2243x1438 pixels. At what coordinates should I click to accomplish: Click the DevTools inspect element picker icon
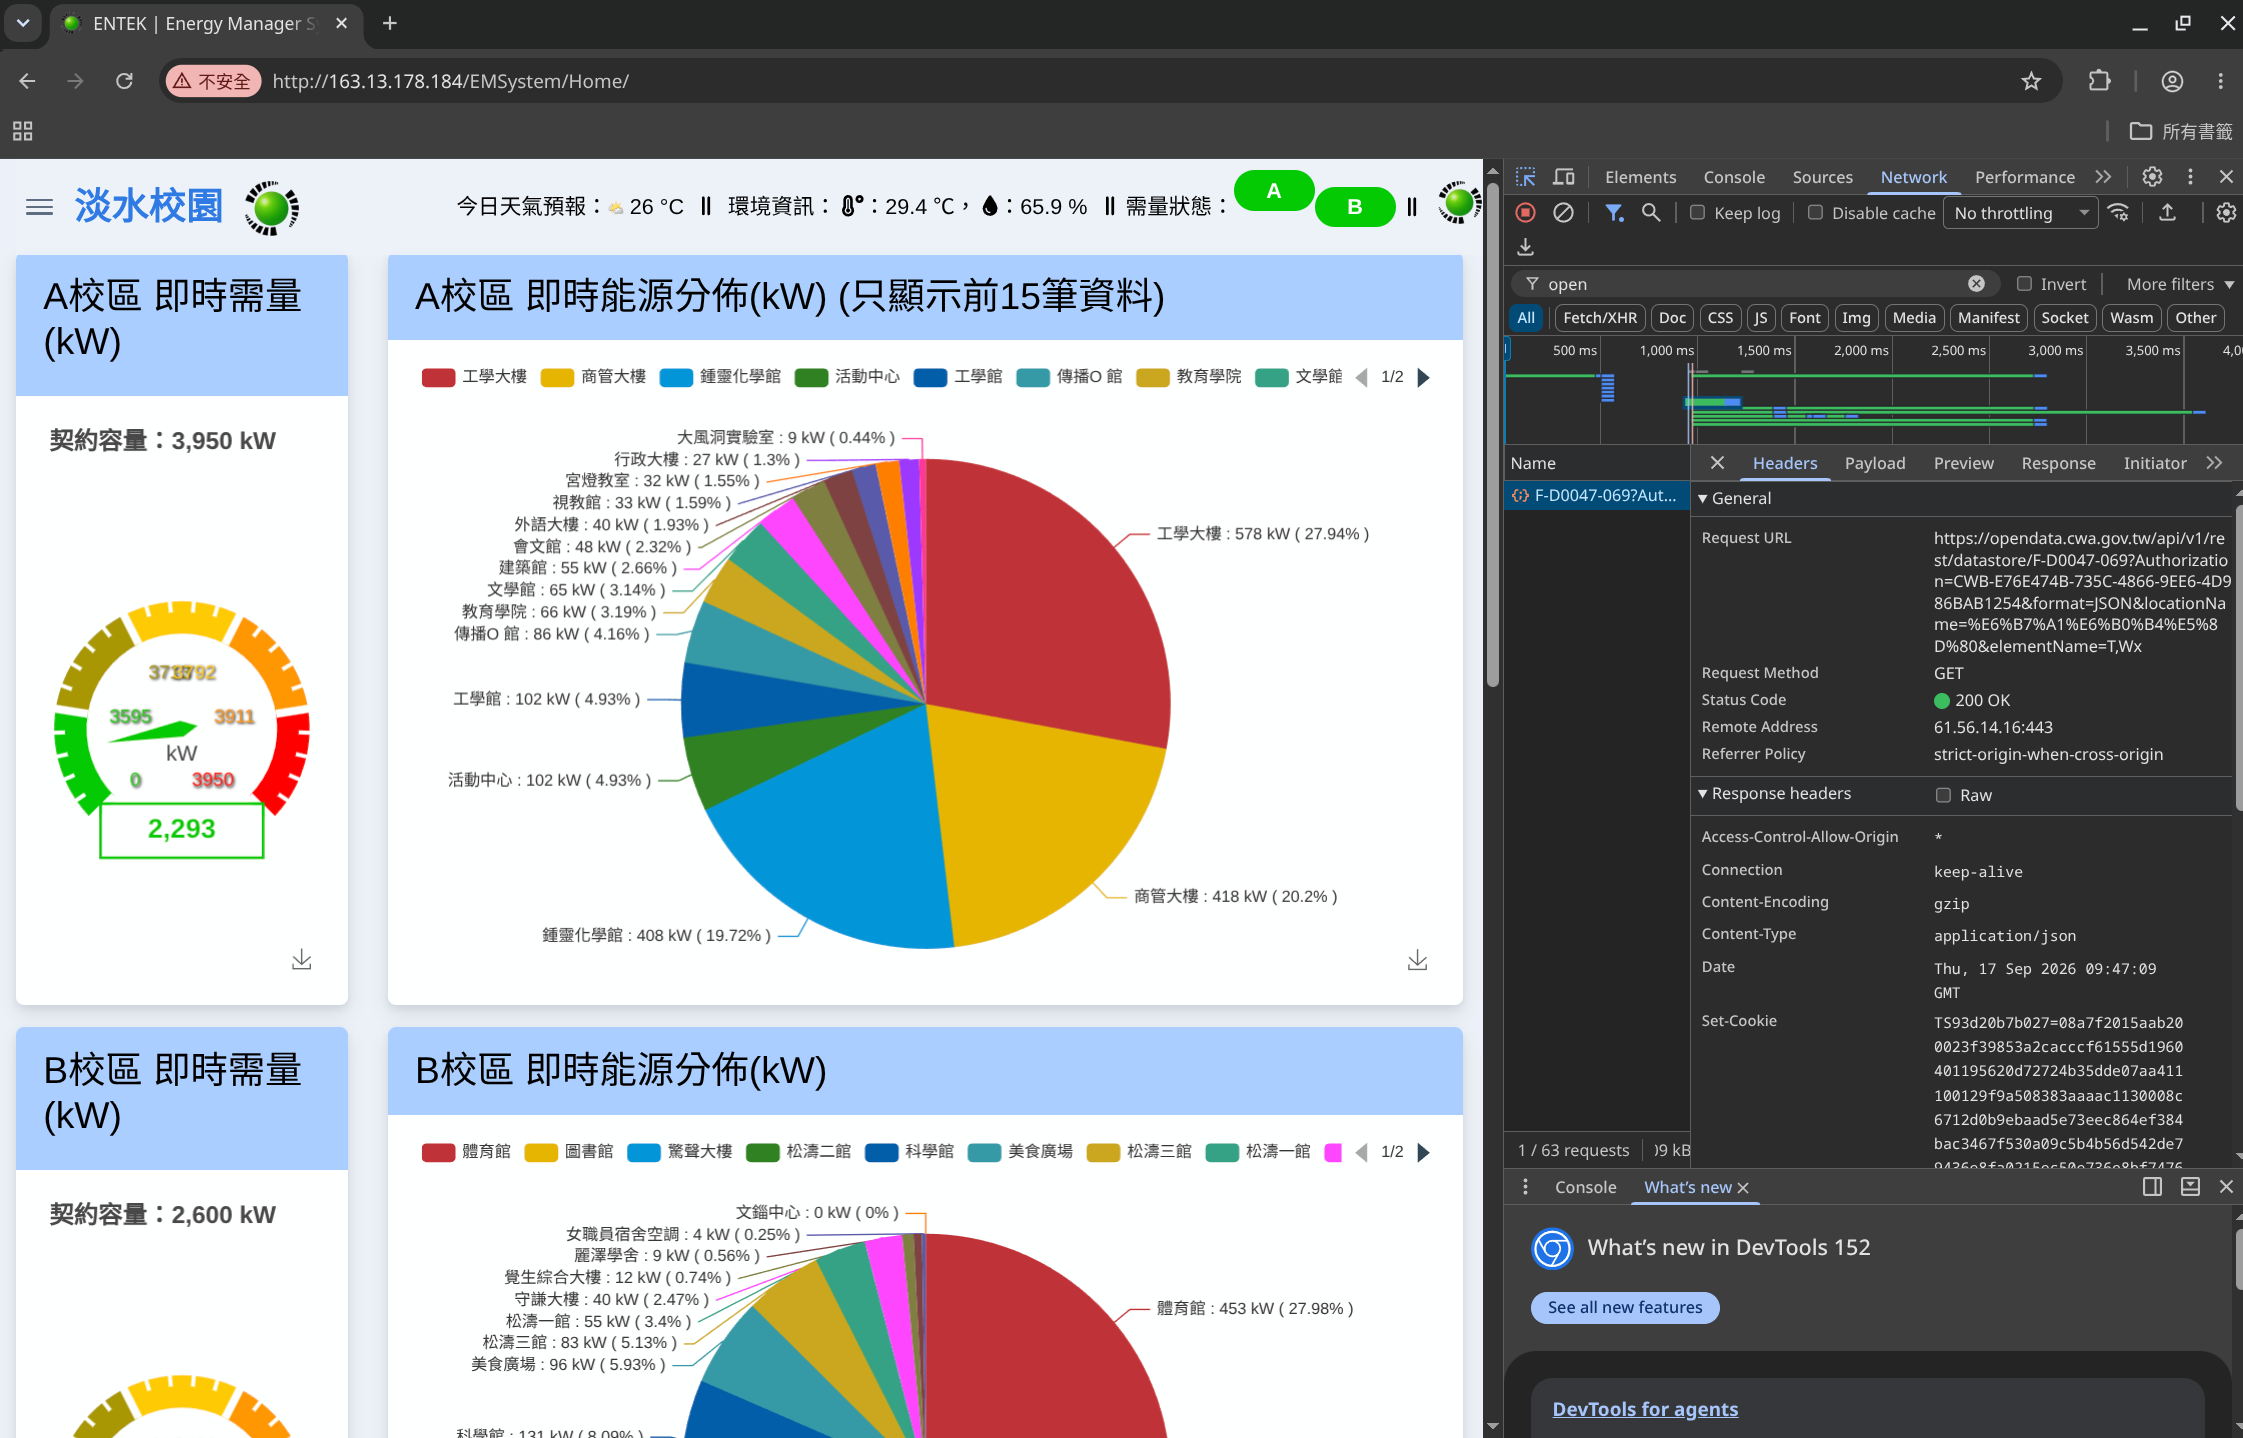1525,177
